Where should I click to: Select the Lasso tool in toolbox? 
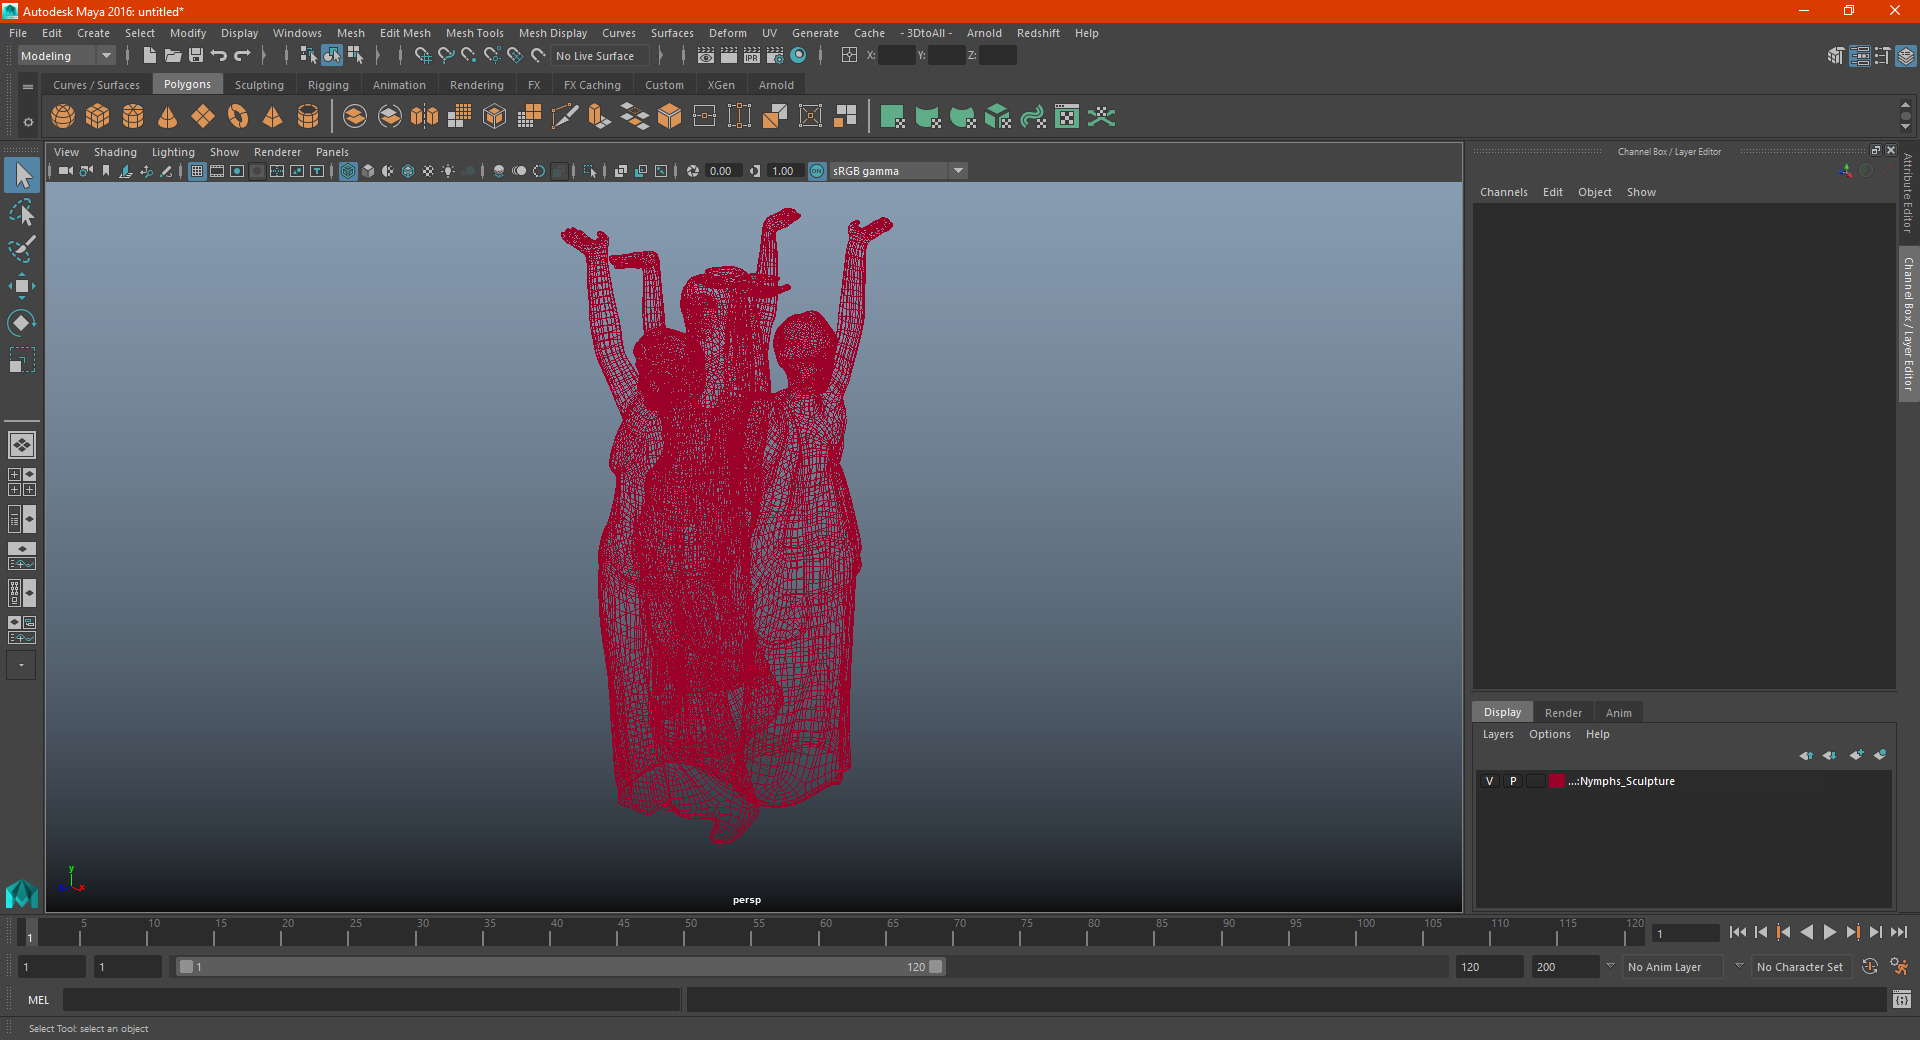[x=22, y=213]
